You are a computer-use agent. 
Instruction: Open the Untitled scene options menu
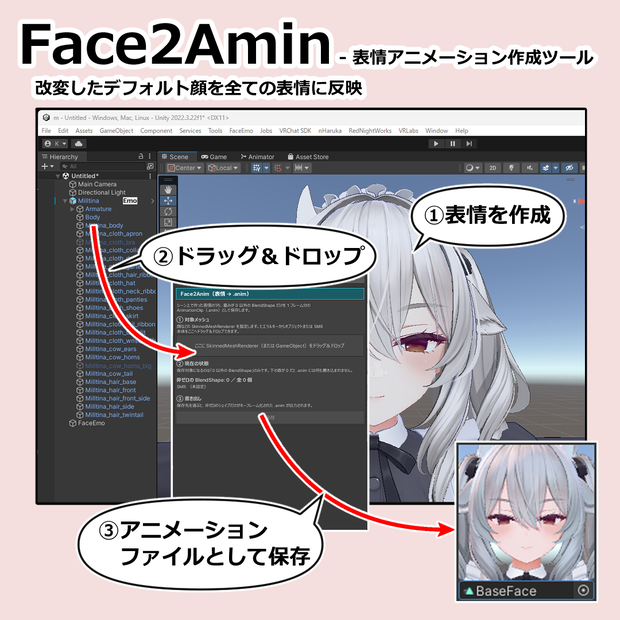tap(150, 176)
